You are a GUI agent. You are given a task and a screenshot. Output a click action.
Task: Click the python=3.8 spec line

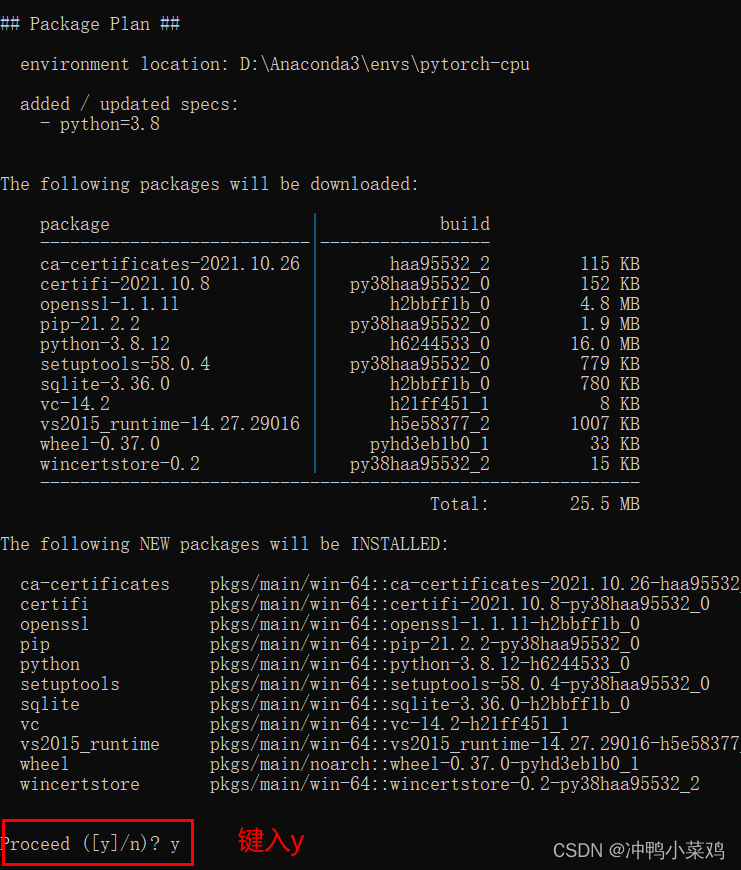coord(100,124)
